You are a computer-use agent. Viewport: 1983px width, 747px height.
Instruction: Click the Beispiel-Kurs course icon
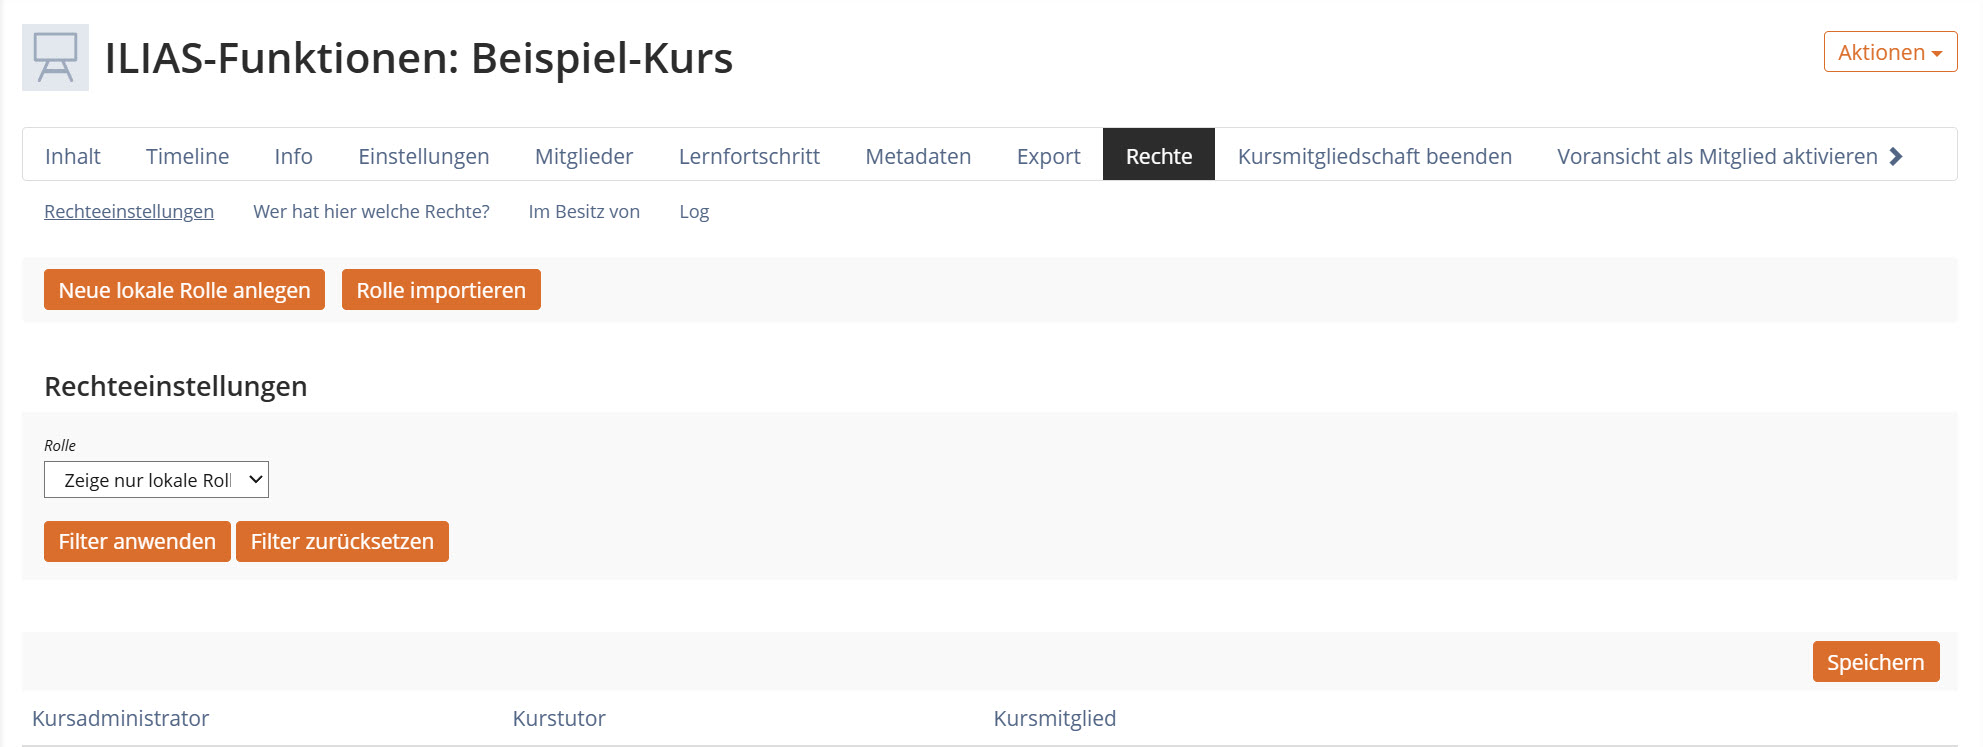click(x=53, y=57)
